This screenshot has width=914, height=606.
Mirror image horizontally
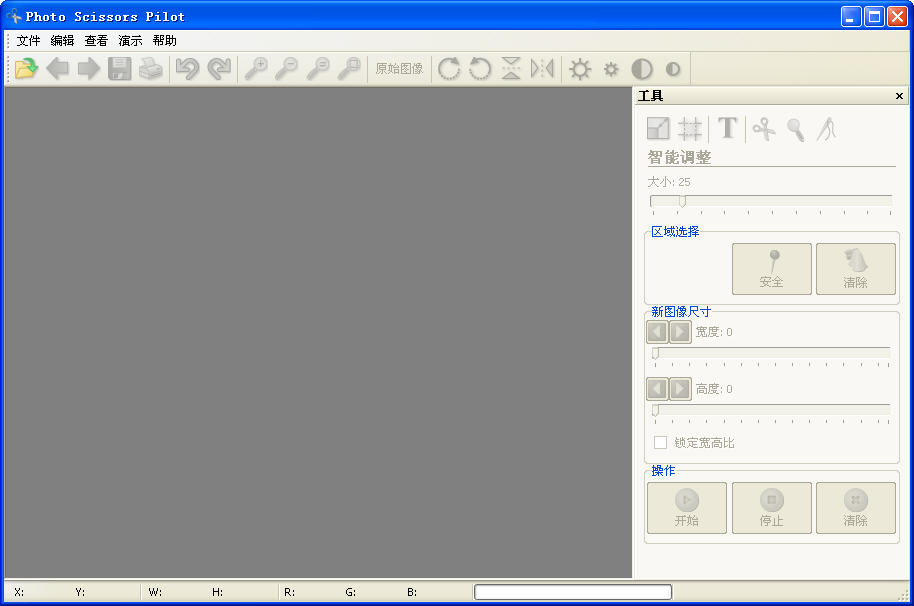542,69
